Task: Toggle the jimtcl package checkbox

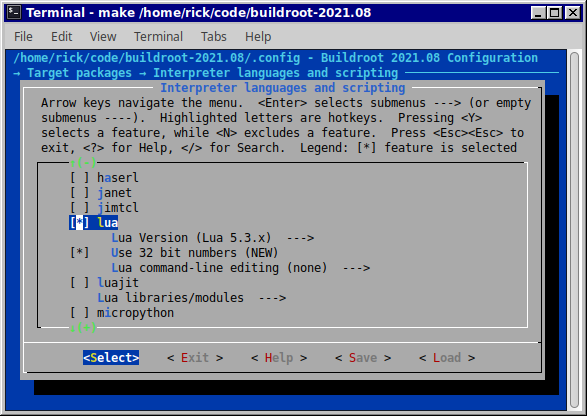Action: [x=80, y=207]
